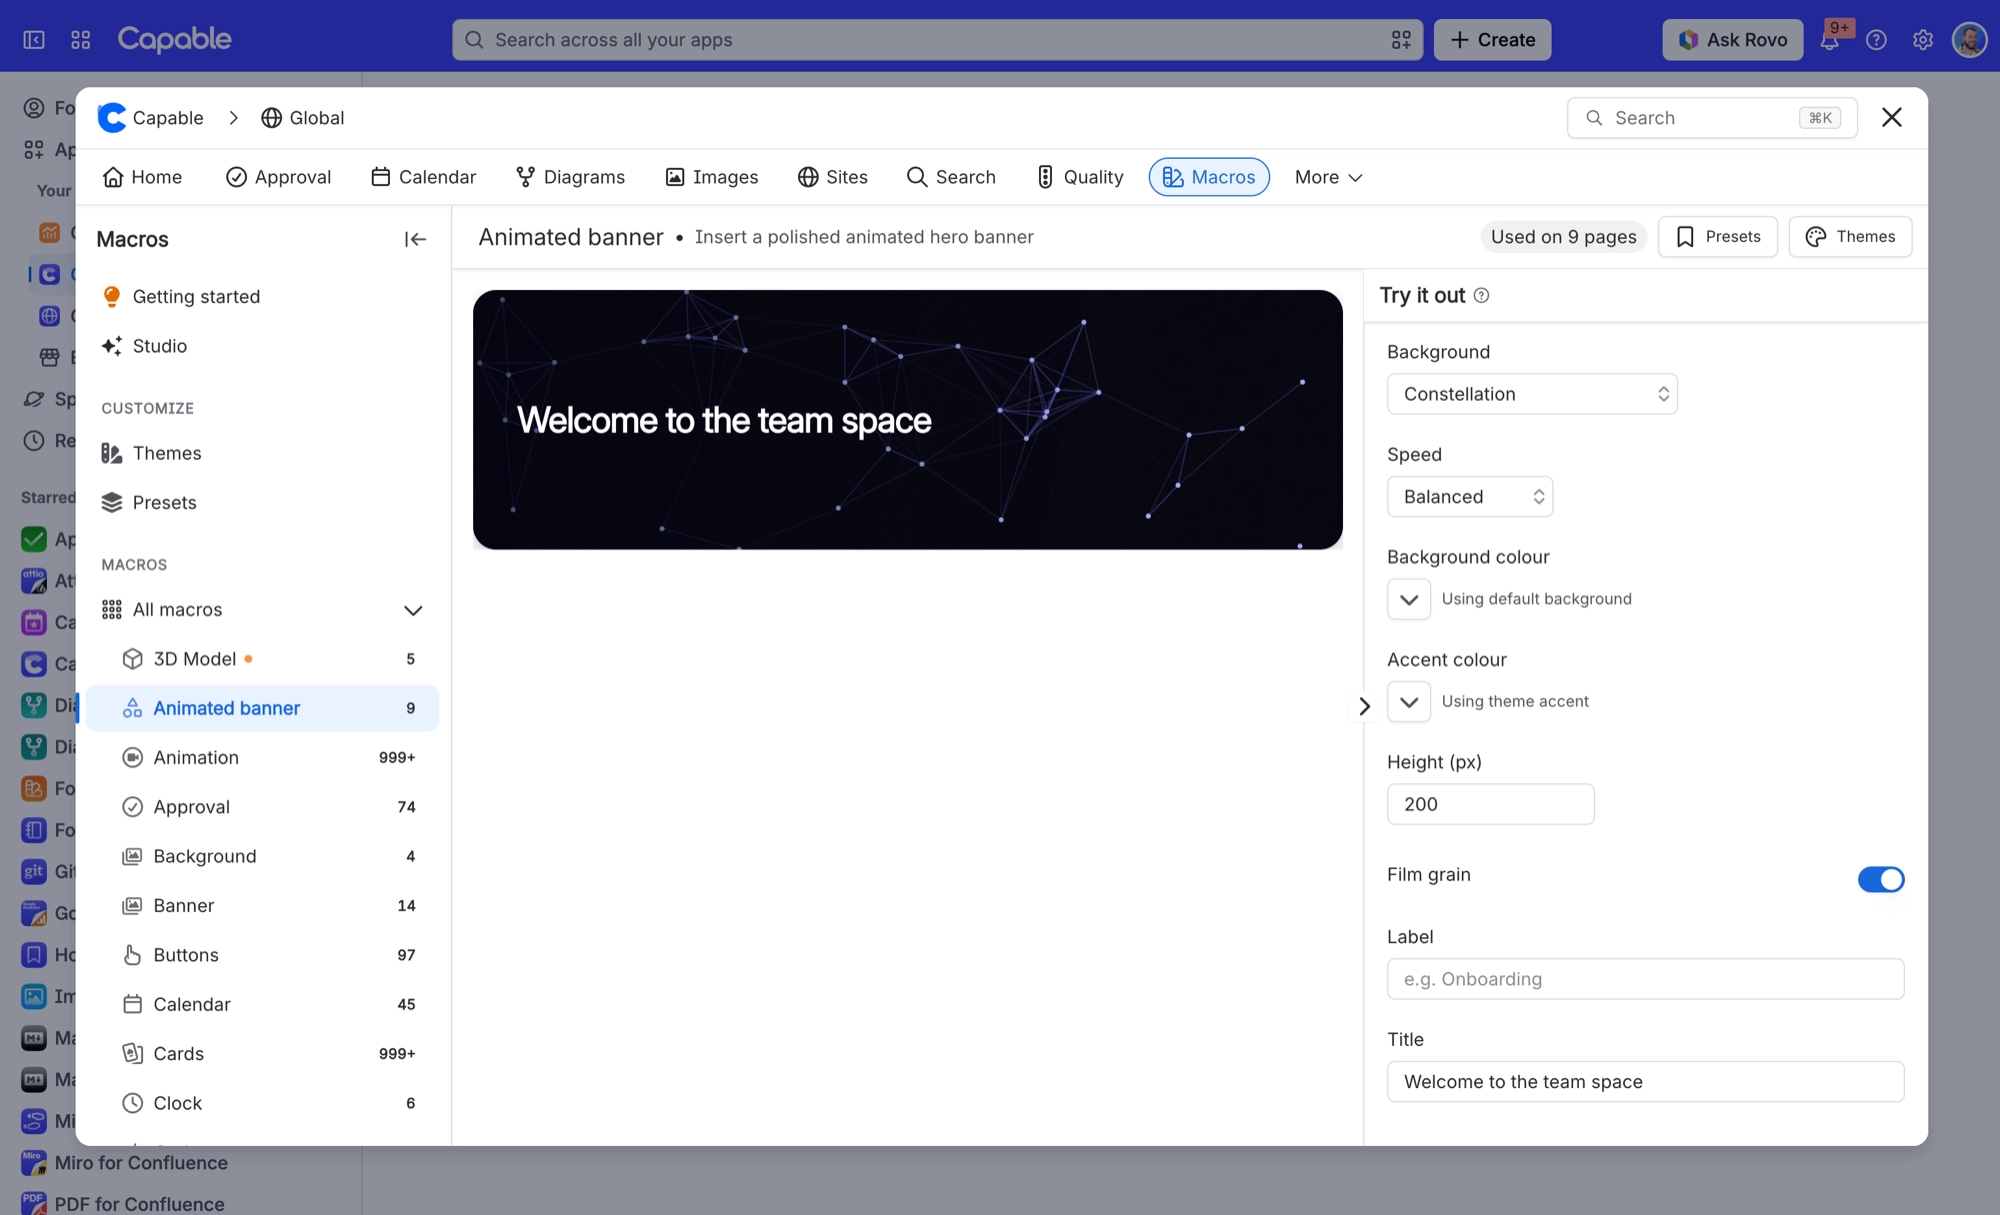Open the More tab dropdown
This screenshot has width=2000, height=1215.
[1328, 177]
